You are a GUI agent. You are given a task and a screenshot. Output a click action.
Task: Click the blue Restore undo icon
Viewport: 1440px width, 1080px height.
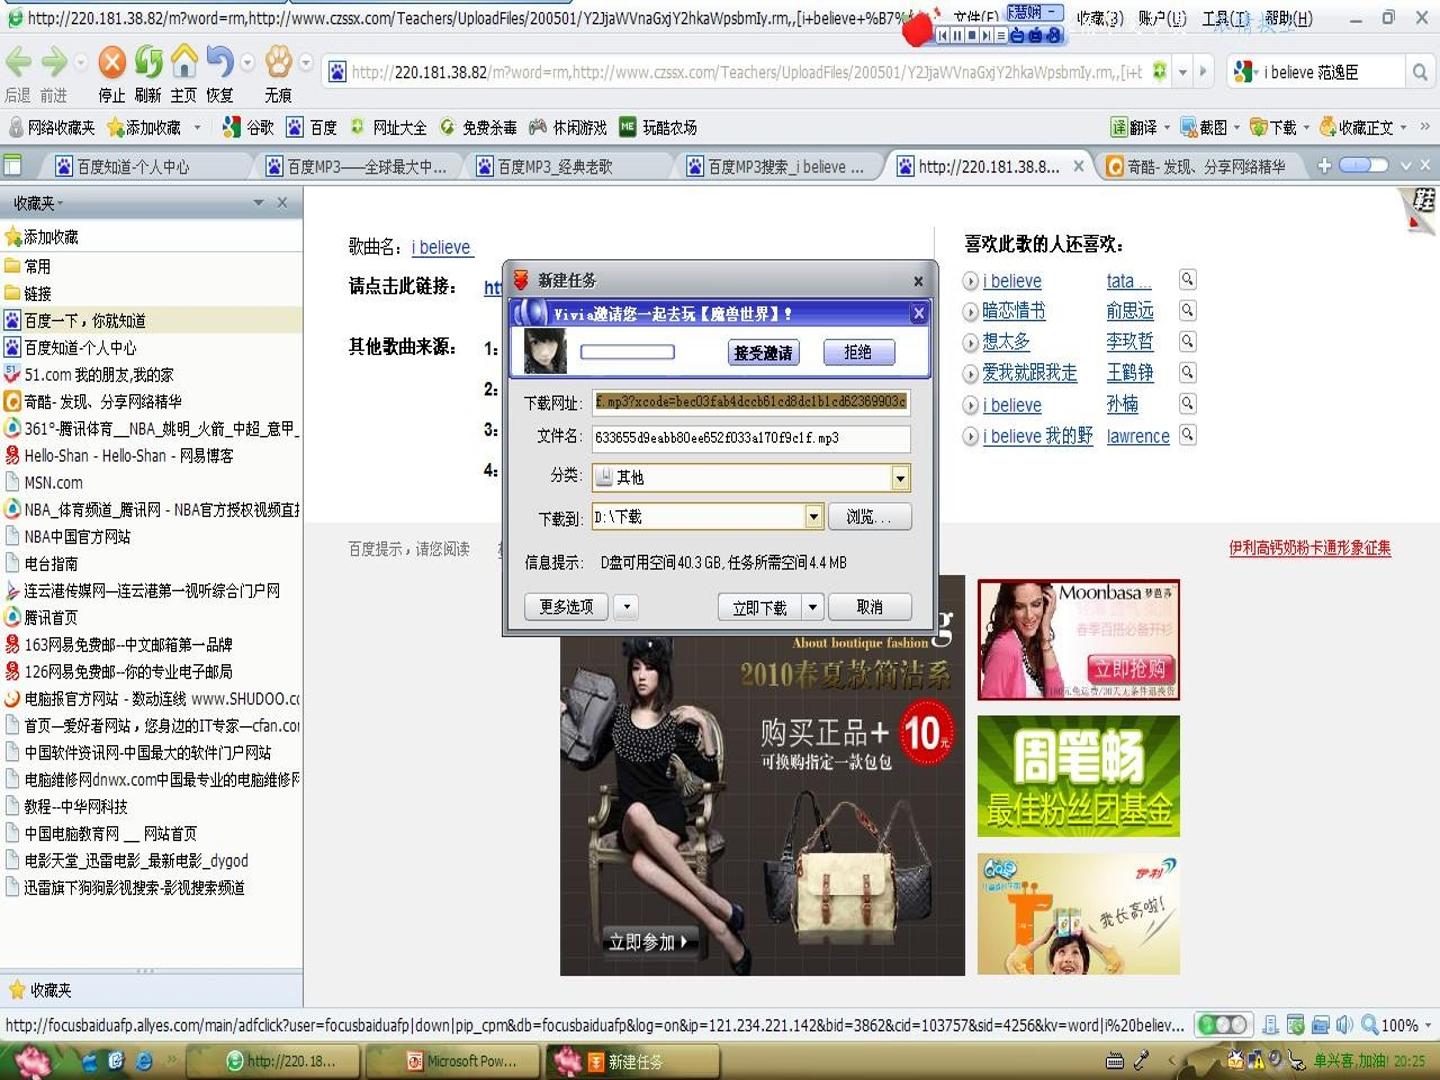pos(220,62)
